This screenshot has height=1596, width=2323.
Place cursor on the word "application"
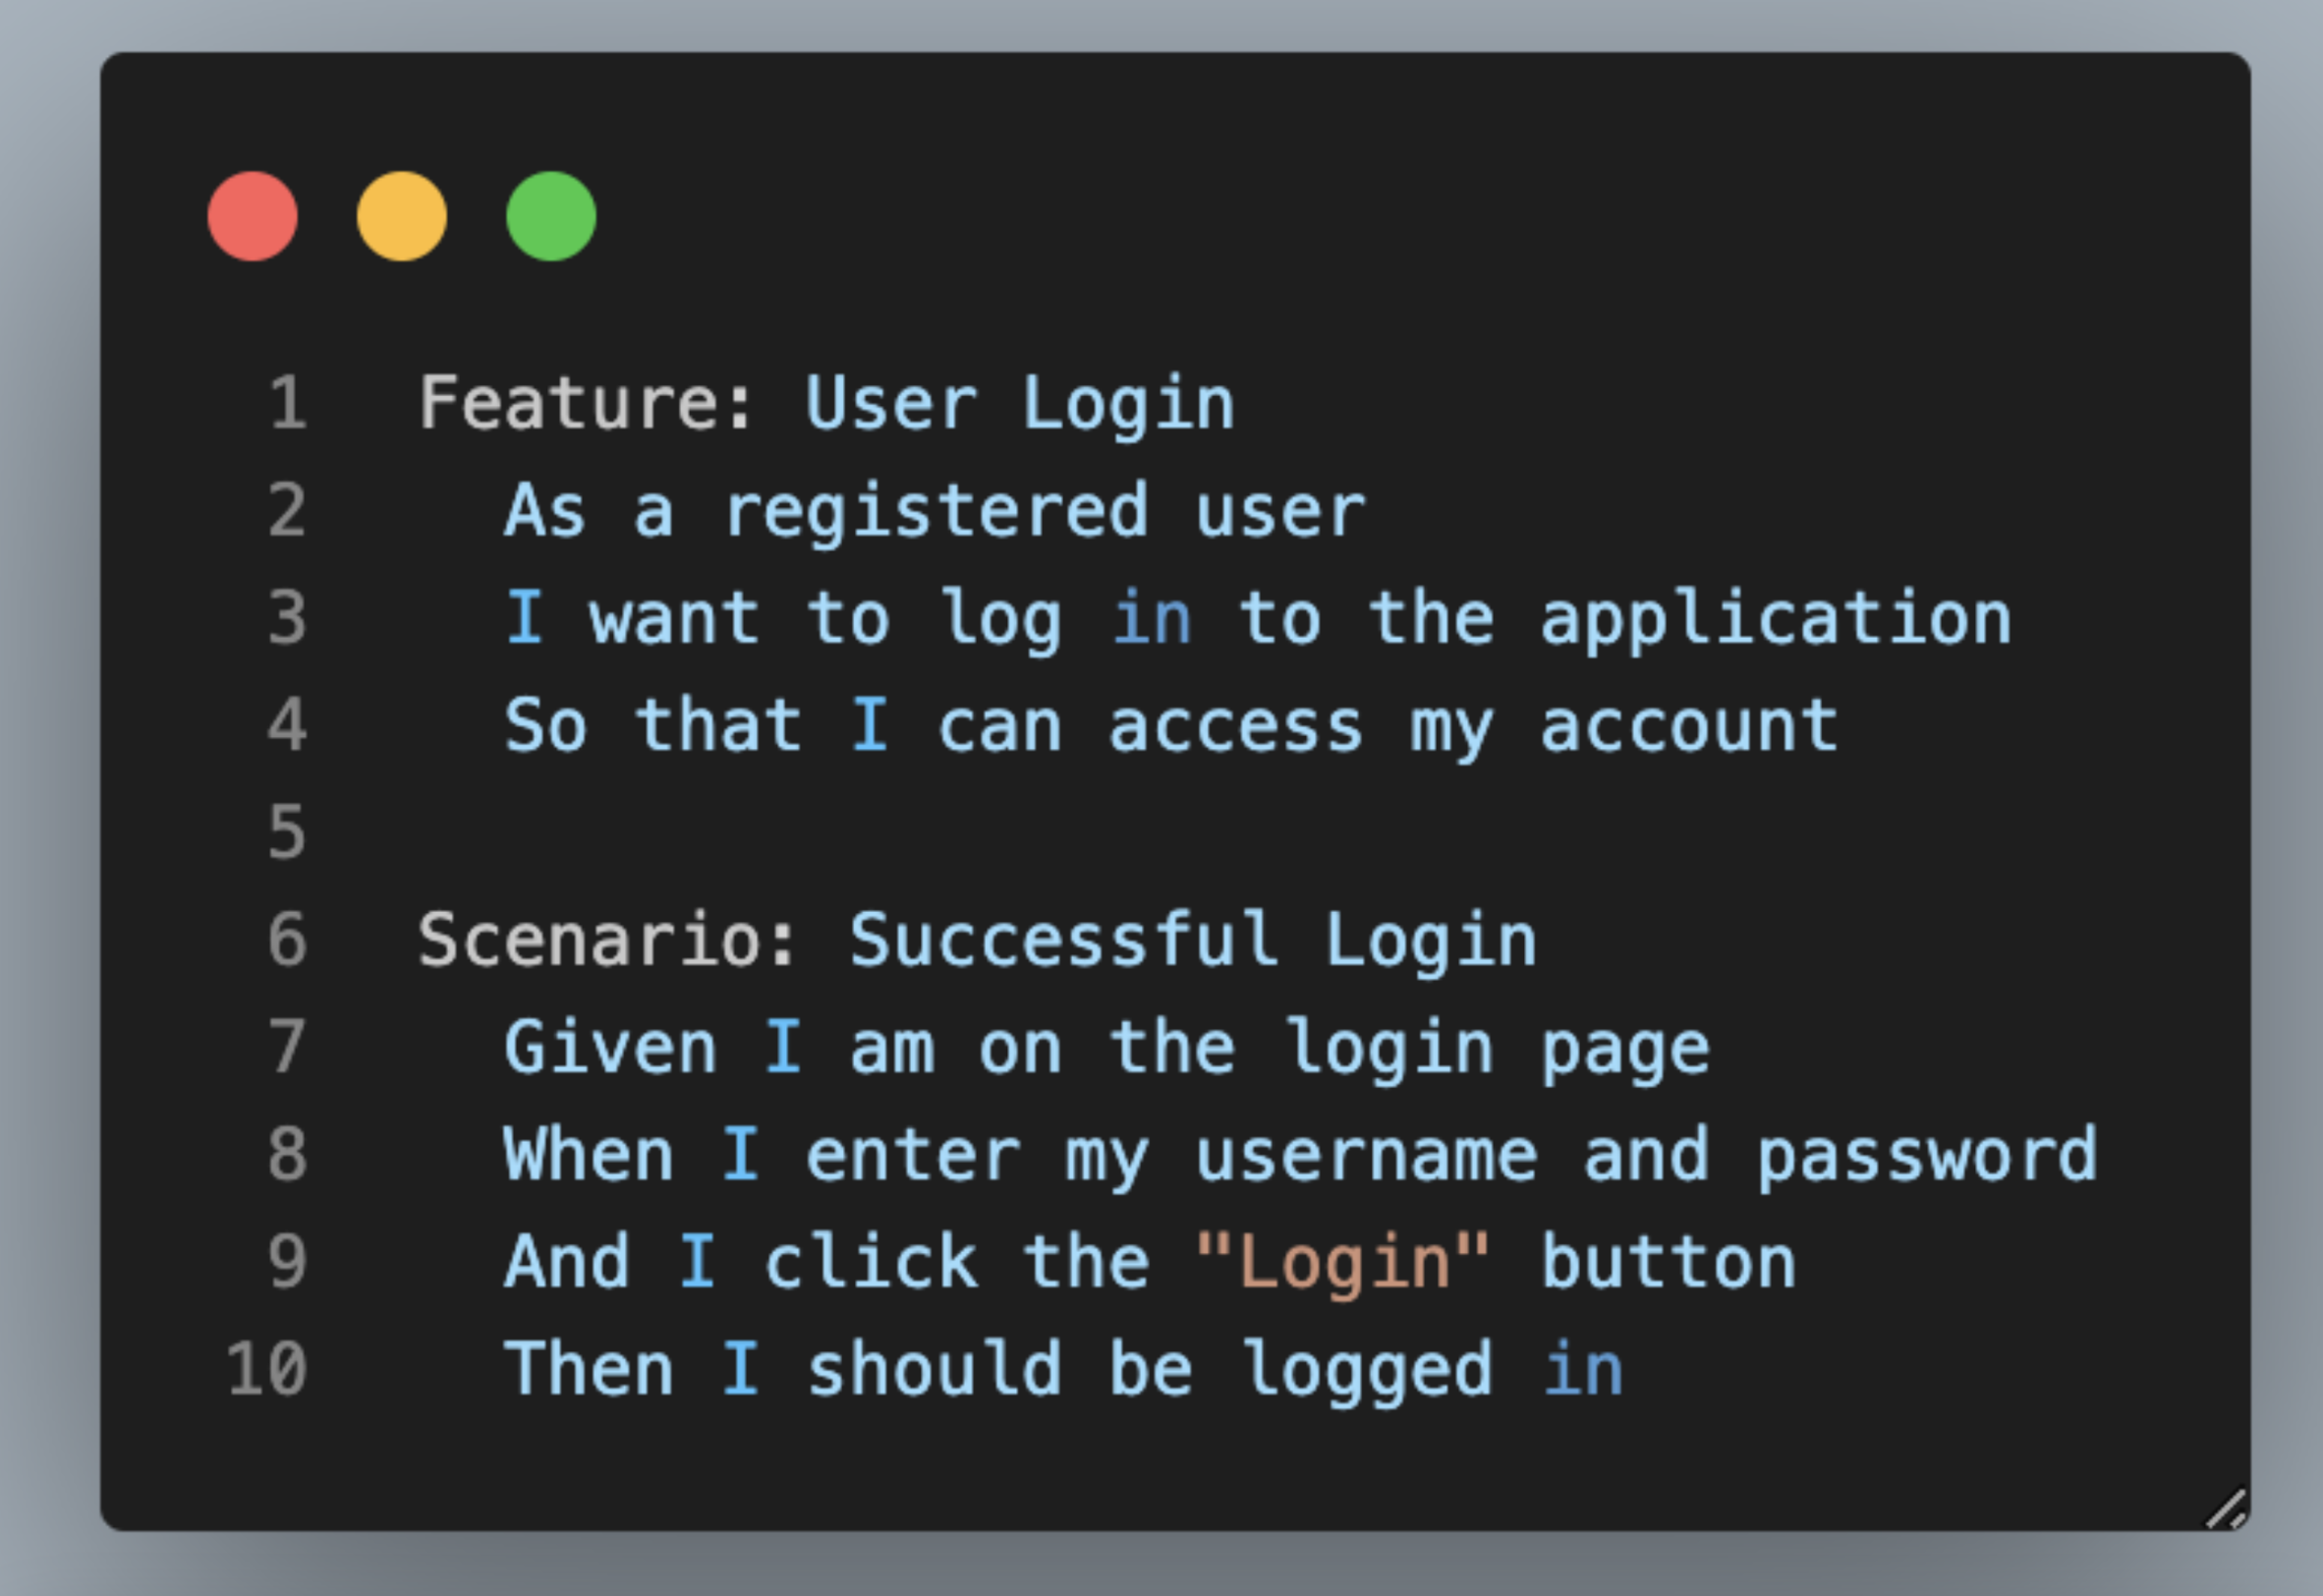[1776, 618]
